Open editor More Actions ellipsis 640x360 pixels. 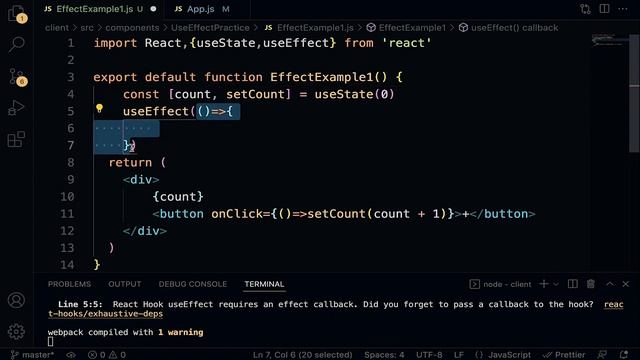pos(623,9)
